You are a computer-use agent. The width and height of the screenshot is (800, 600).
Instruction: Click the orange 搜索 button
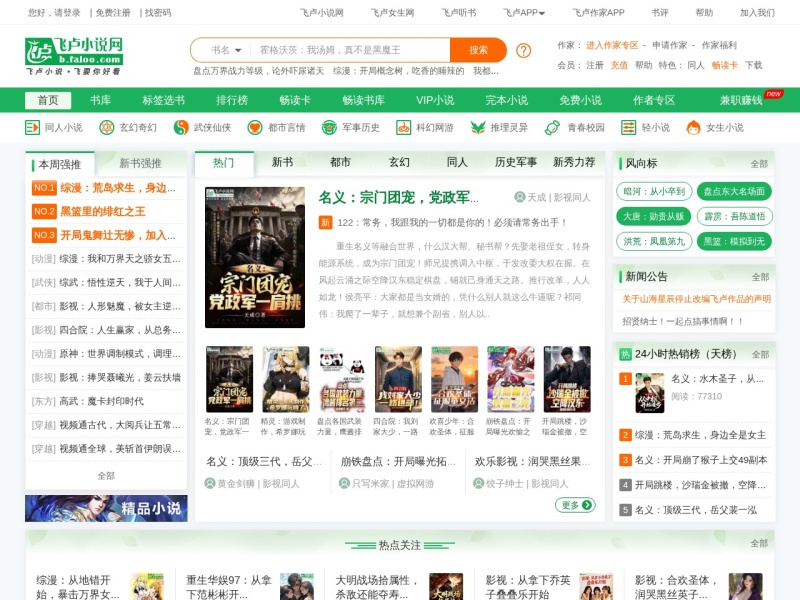pos(479,50)
